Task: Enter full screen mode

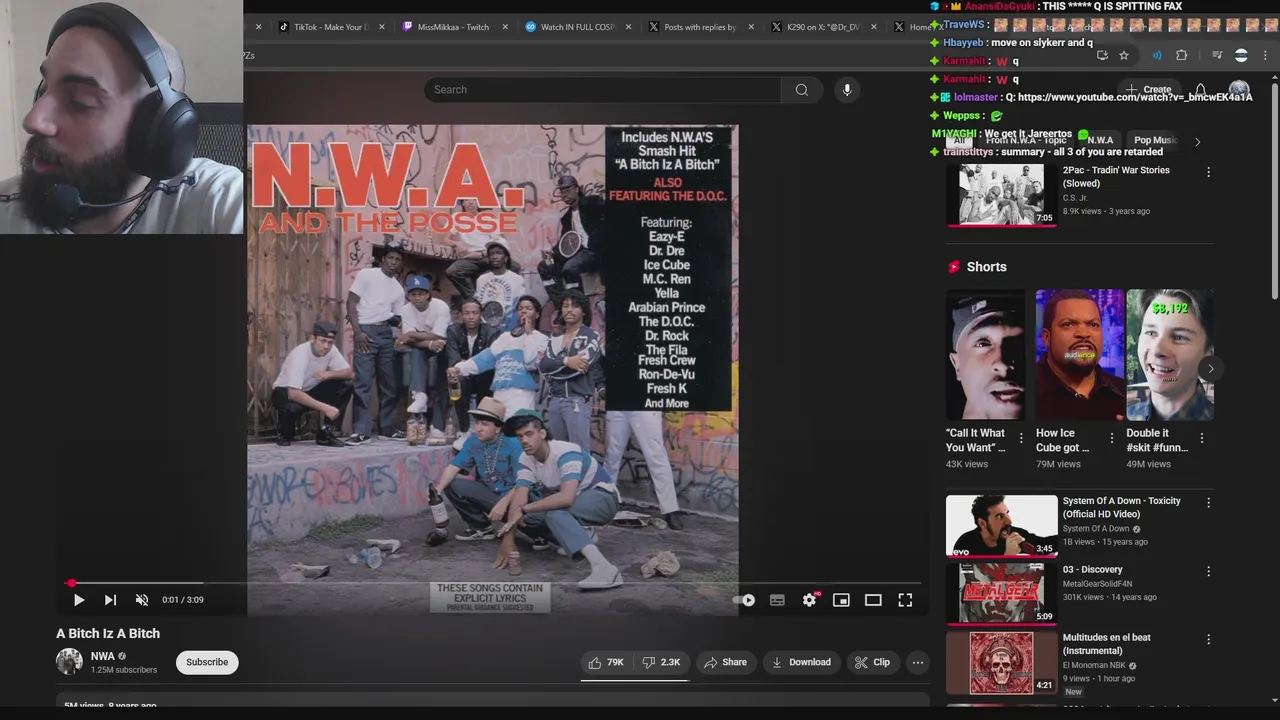Action: (905, 600)
